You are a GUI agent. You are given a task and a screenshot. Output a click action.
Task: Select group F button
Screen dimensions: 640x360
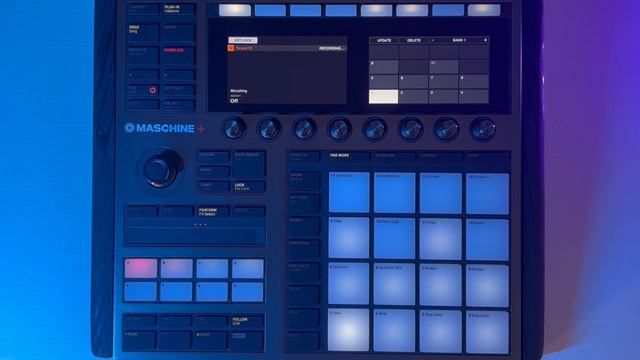[176, 292]
